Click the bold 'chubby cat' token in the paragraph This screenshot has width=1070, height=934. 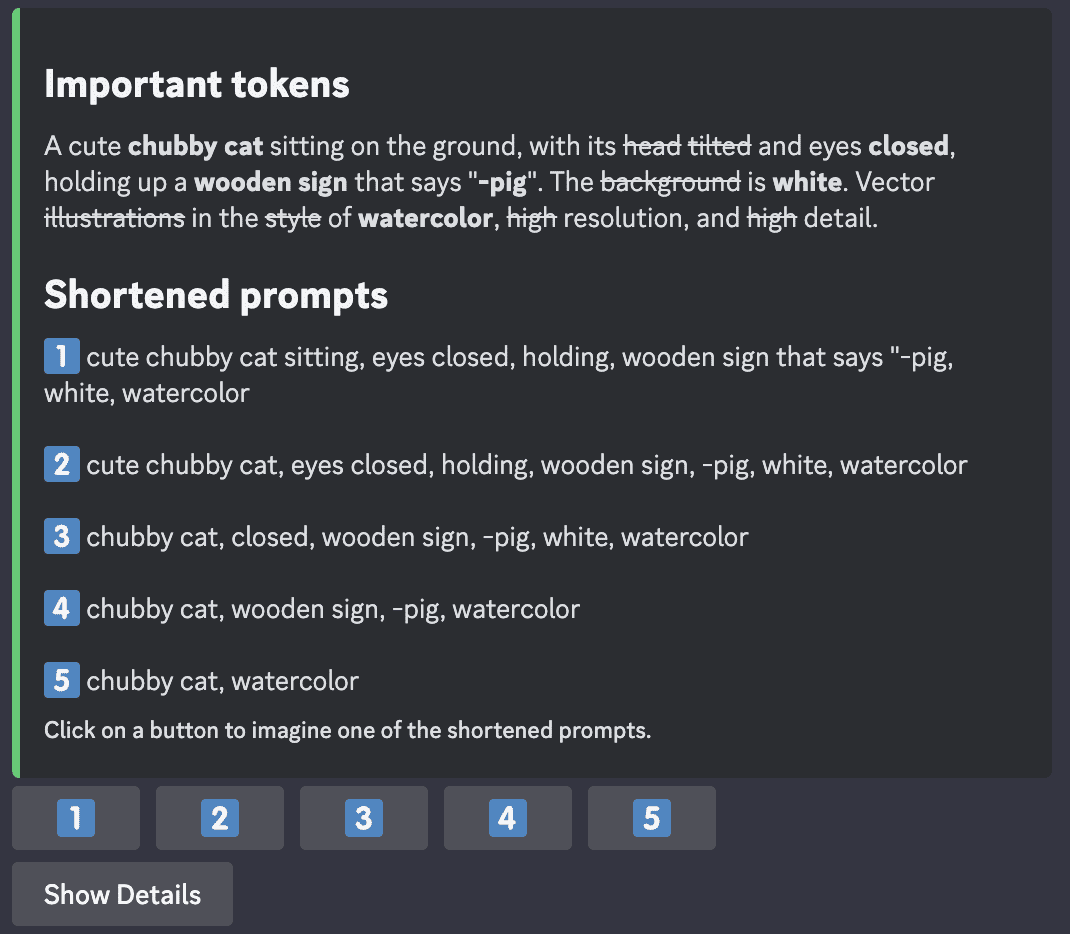pos(195,146)
